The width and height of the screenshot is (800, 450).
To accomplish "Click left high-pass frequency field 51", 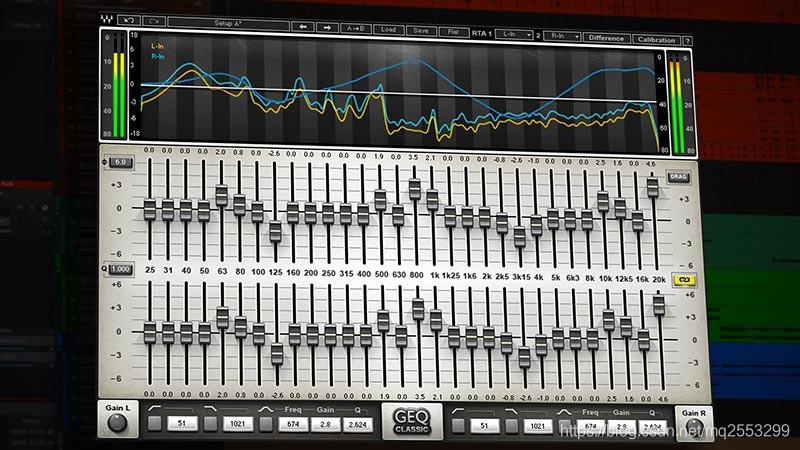I will click(x=182, y=423).
